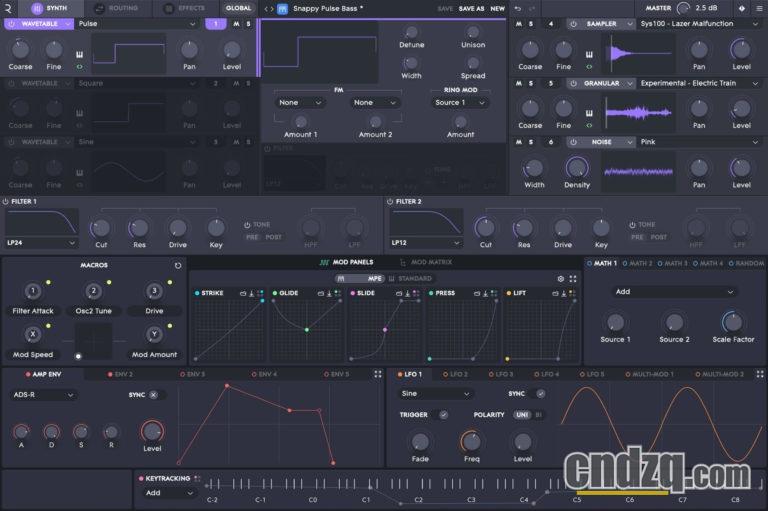The height and width of the screenshot is (511, 768).
Task: Toggle power for Granular oscillator
Action: click(573, 83)
